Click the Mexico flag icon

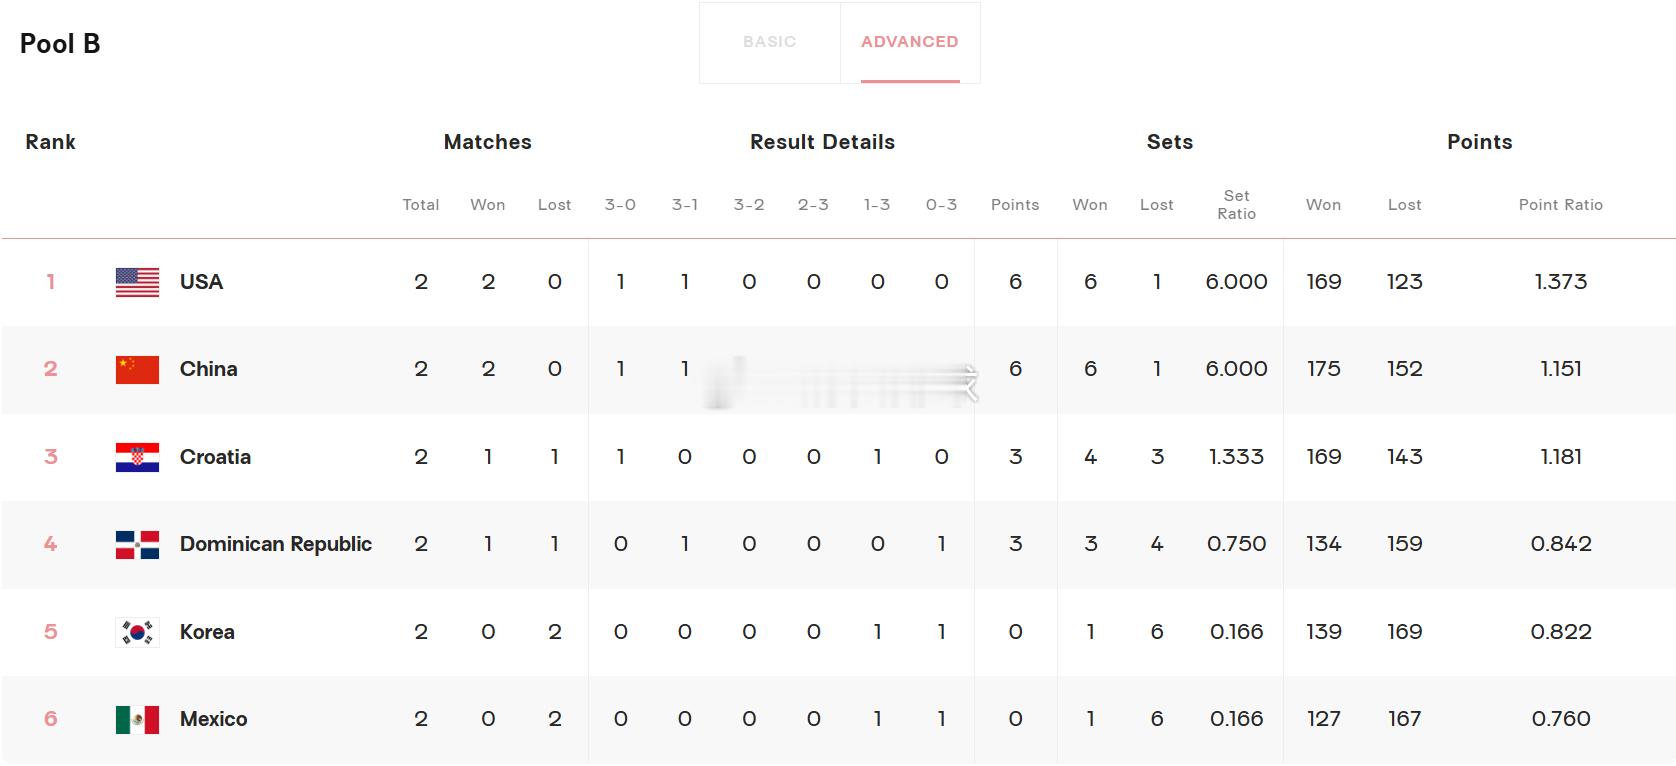pyautogui.click(x=137, y=719)
